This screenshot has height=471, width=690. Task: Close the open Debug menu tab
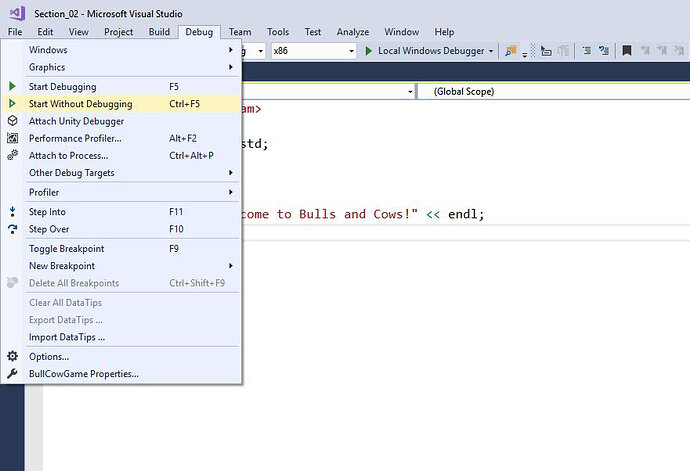199,32
